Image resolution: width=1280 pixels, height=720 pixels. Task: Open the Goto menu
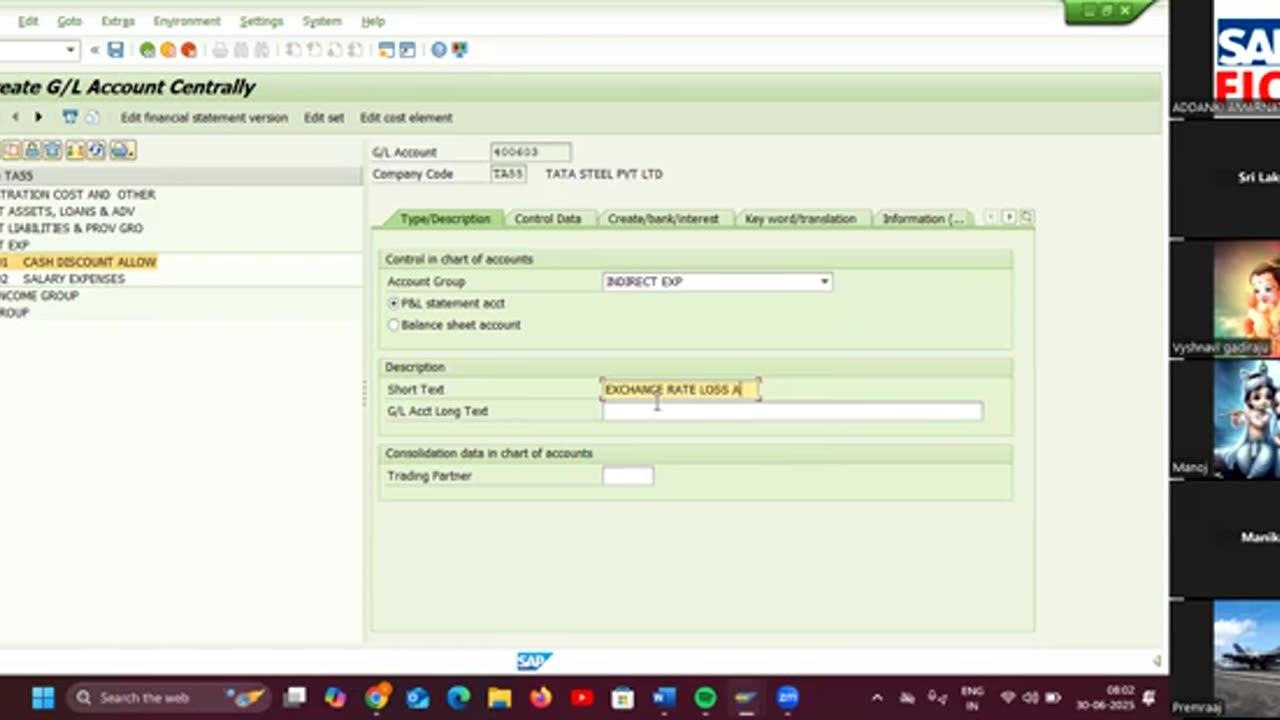[69, 21]
